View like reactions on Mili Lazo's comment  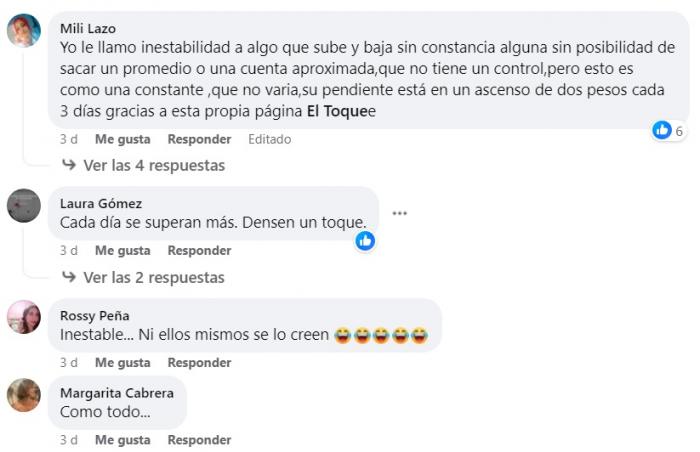[668, 130]
